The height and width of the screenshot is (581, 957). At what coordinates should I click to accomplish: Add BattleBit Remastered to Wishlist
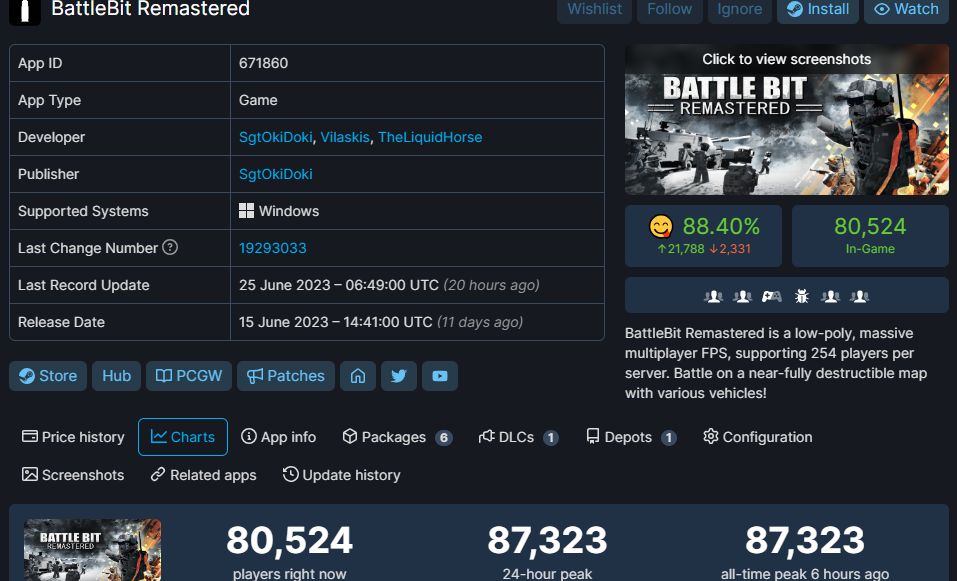coord(594,9)
